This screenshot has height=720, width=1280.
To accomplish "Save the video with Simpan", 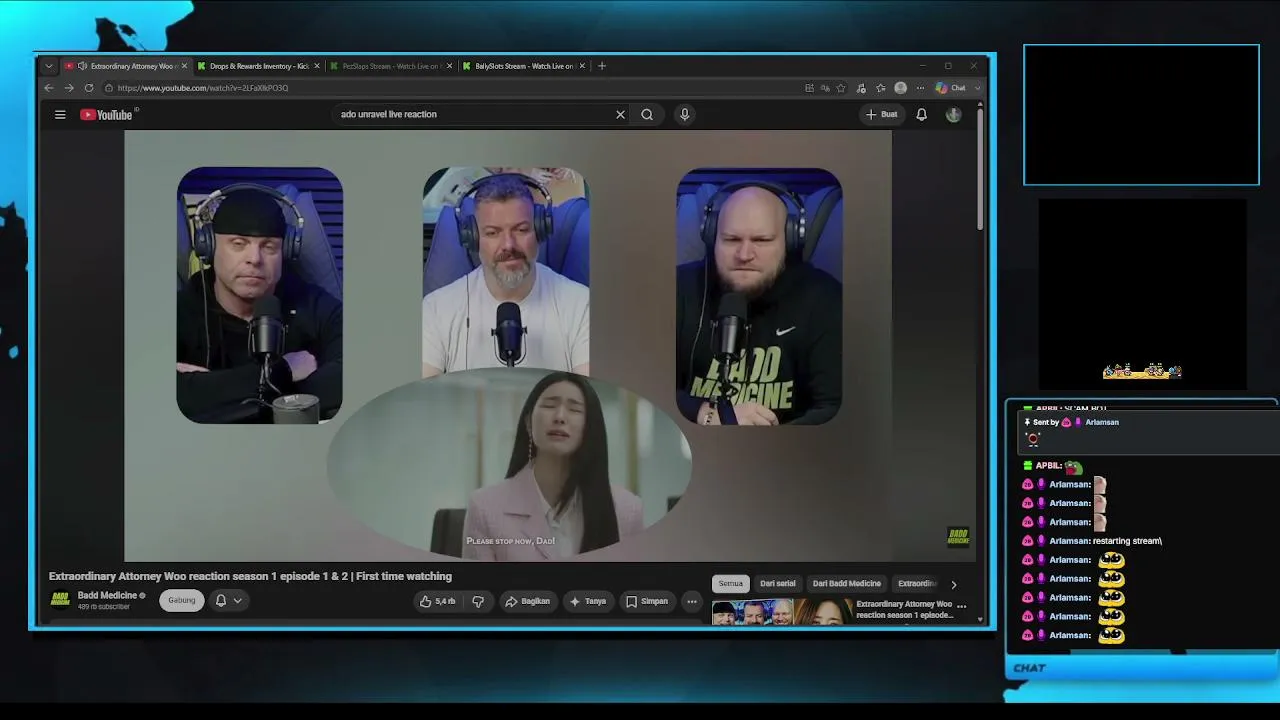I will (x=647, y=601).
